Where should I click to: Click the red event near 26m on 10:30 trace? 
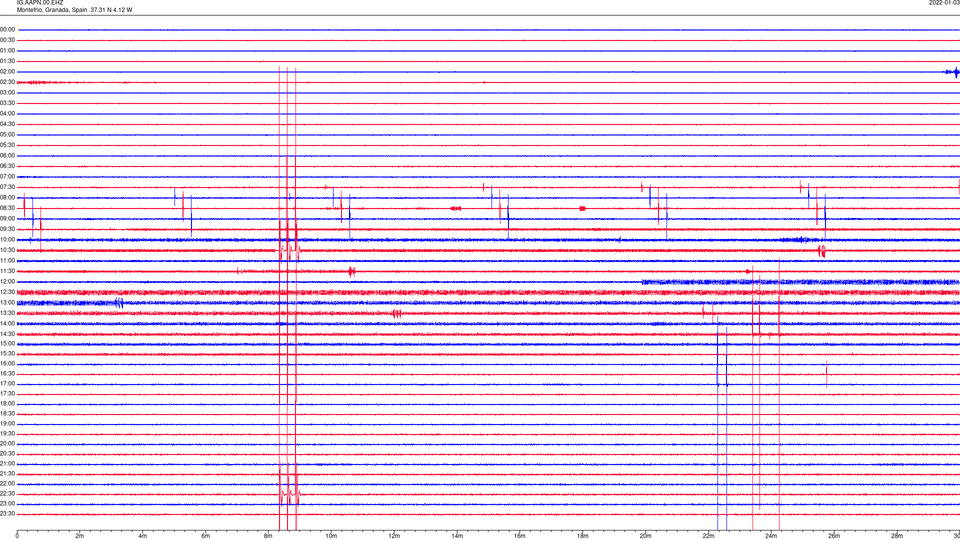coord(822,250)
